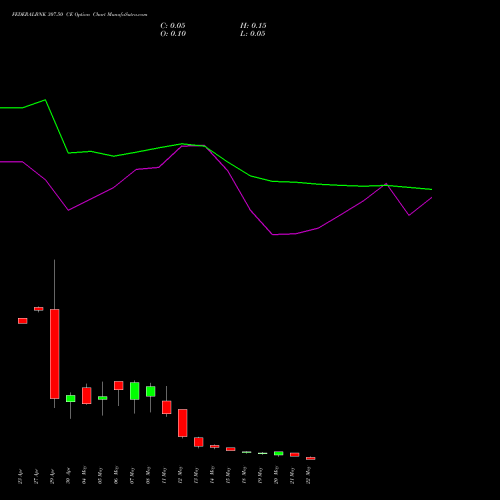Click the small green candle above 05 May

pyautogui.click(x=103, y=398)
